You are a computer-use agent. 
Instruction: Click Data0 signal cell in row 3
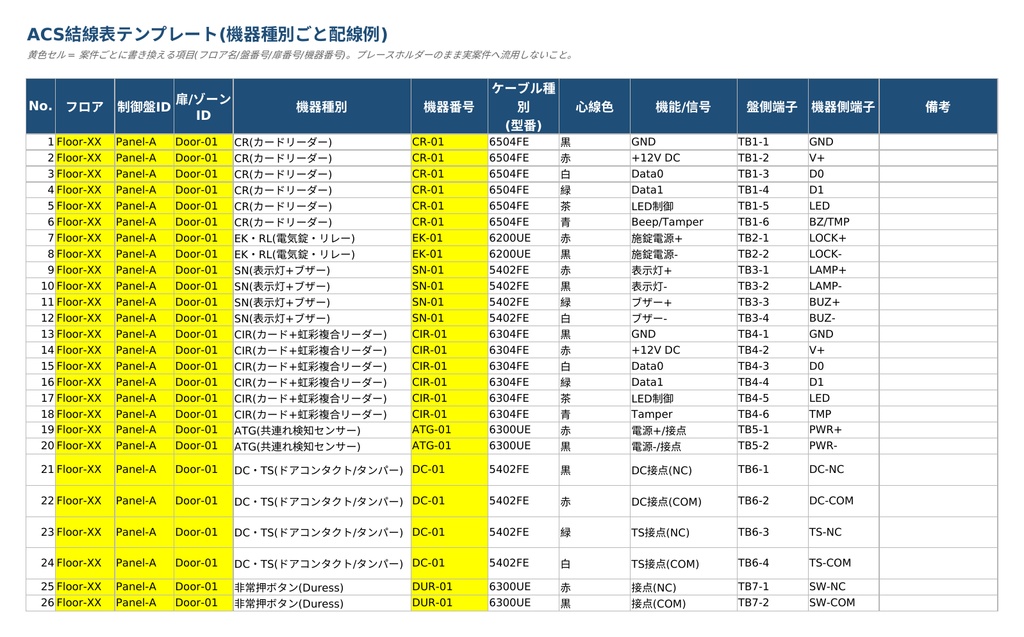[683, 174]
